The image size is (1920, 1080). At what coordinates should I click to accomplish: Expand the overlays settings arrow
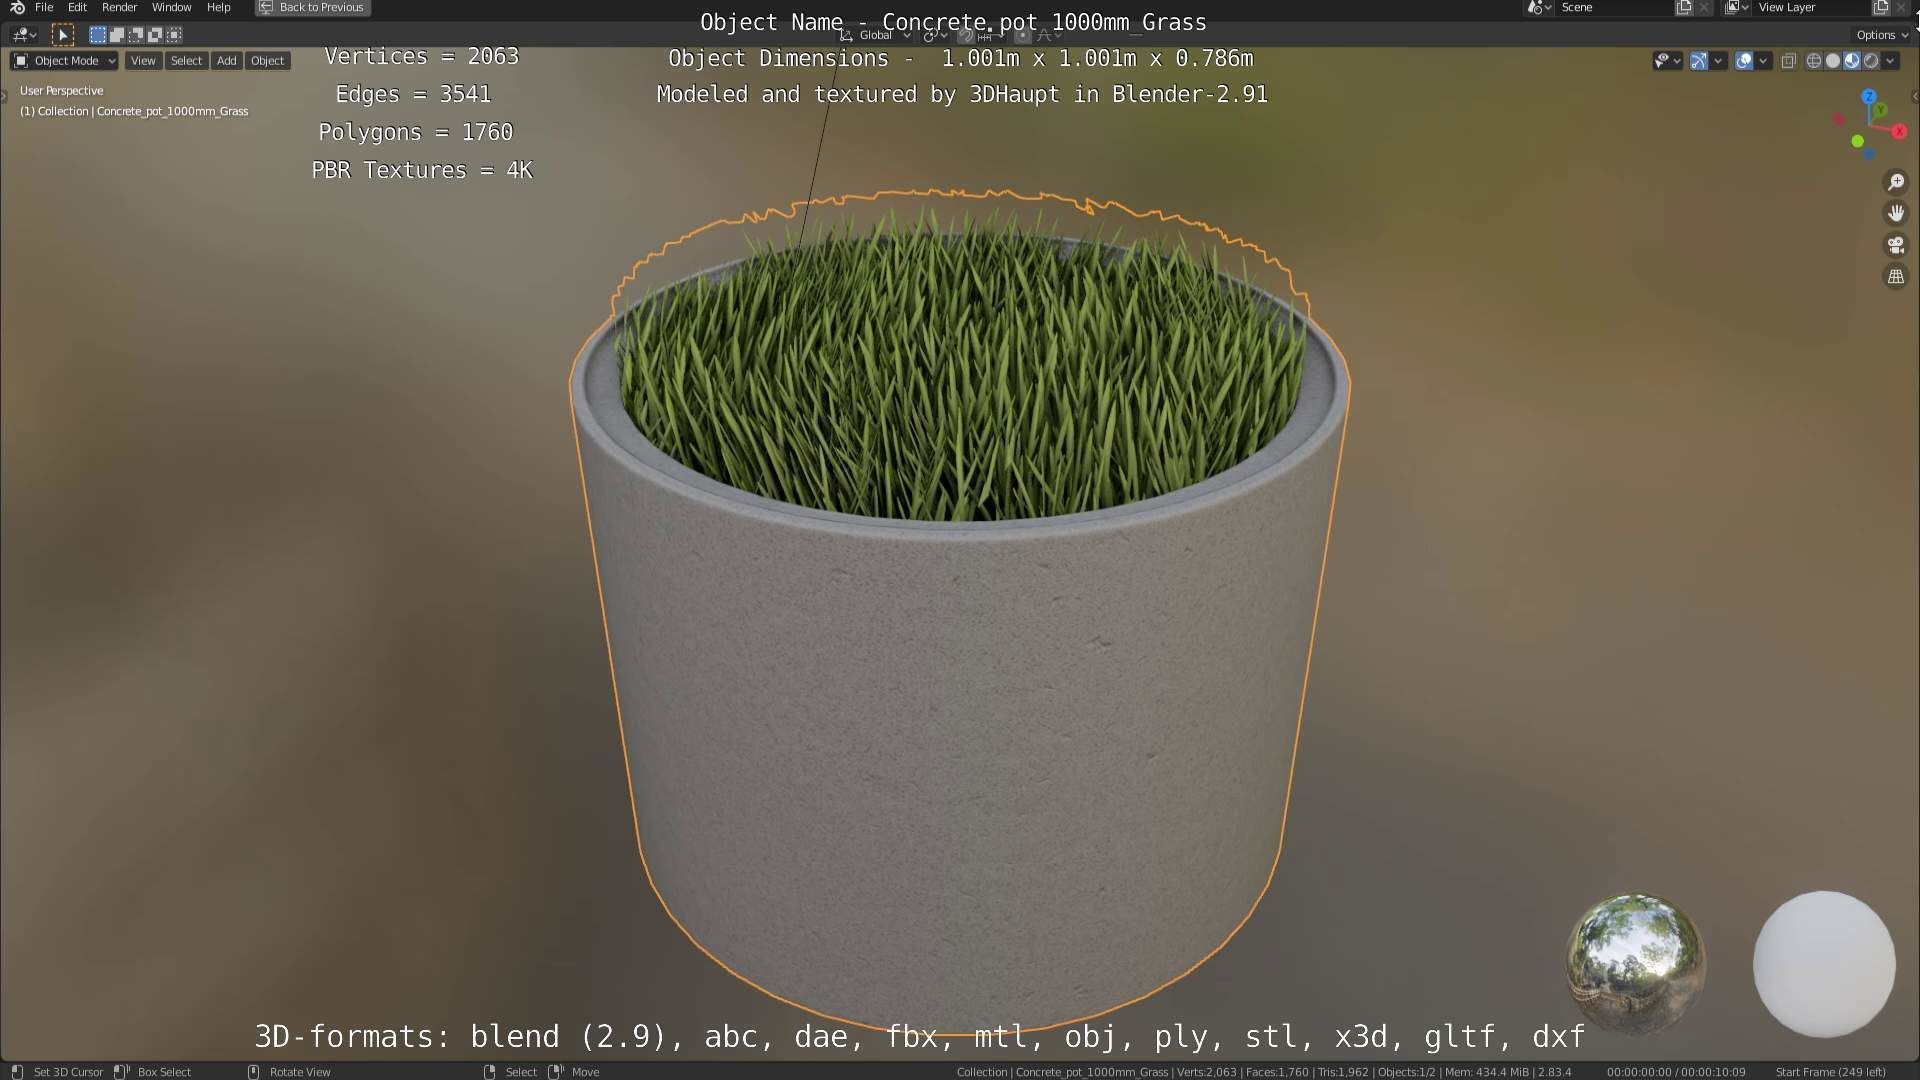pos(1763,61)
